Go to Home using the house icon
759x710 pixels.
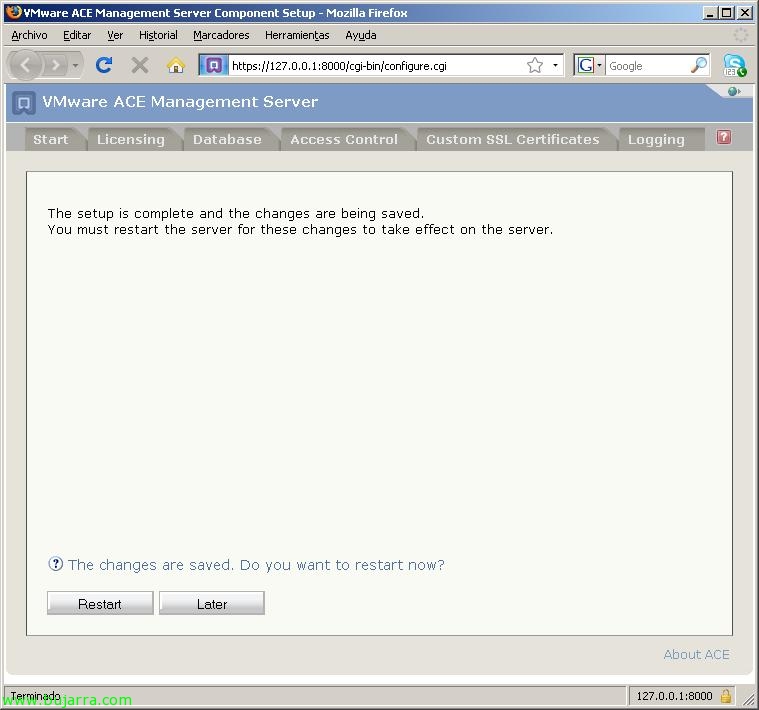[x=176, y=65]
